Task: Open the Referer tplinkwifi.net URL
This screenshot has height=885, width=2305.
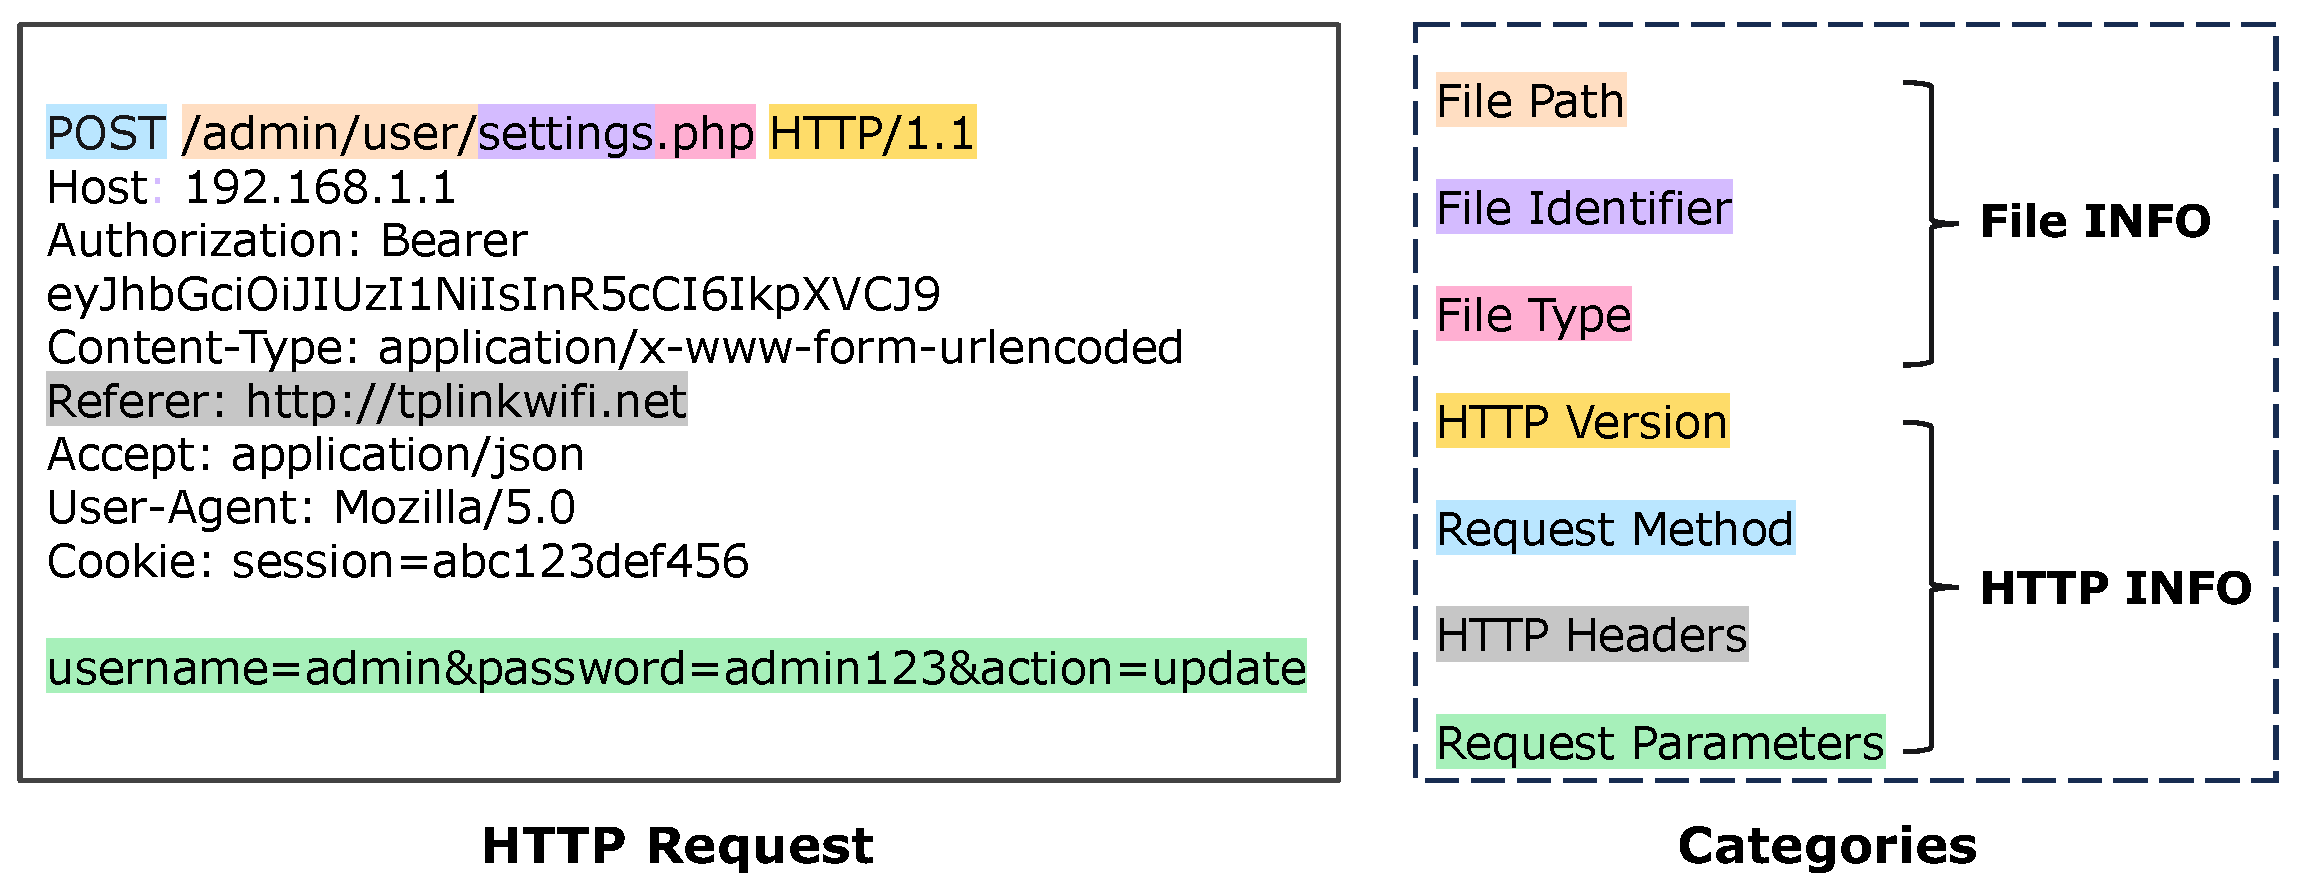Action: click(466, 401)
